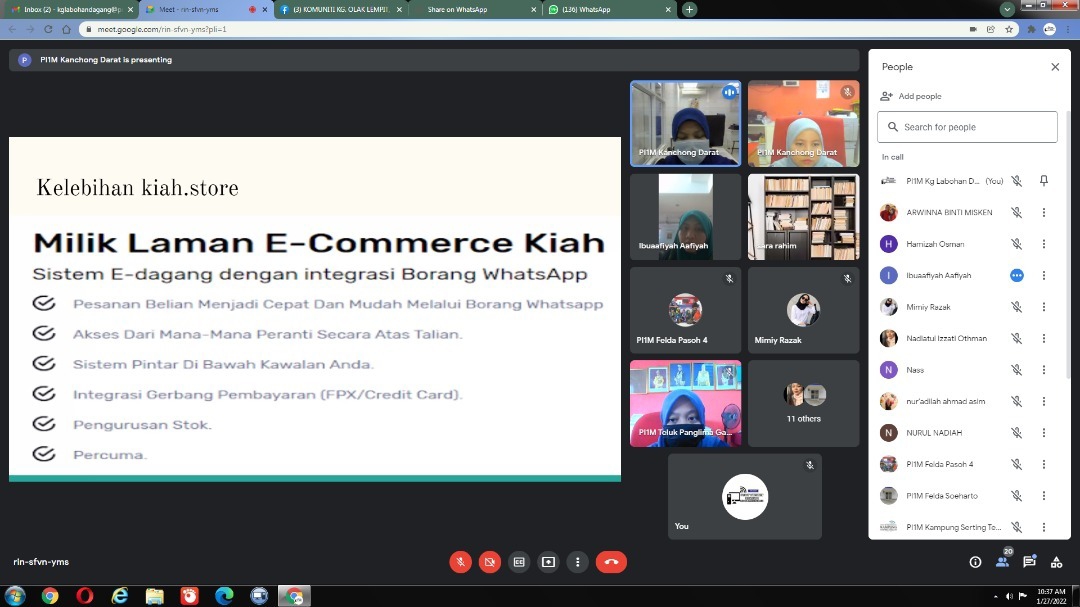Viewport: 1080px width, 607px height.
Task: Open more options for Ibuaafiyah Aafiyah
Action: pos(1044,276)
